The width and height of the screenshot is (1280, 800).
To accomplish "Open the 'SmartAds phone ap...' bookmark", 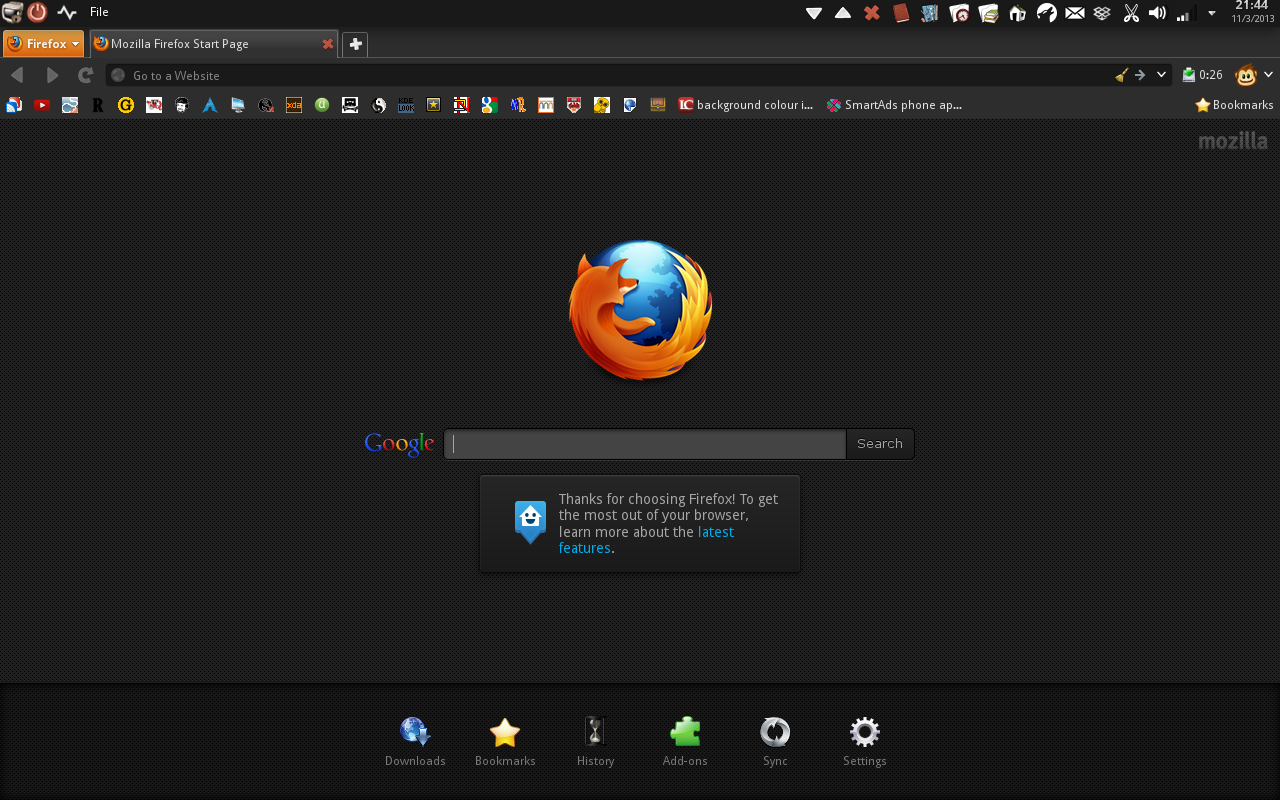I will (894, 104).
